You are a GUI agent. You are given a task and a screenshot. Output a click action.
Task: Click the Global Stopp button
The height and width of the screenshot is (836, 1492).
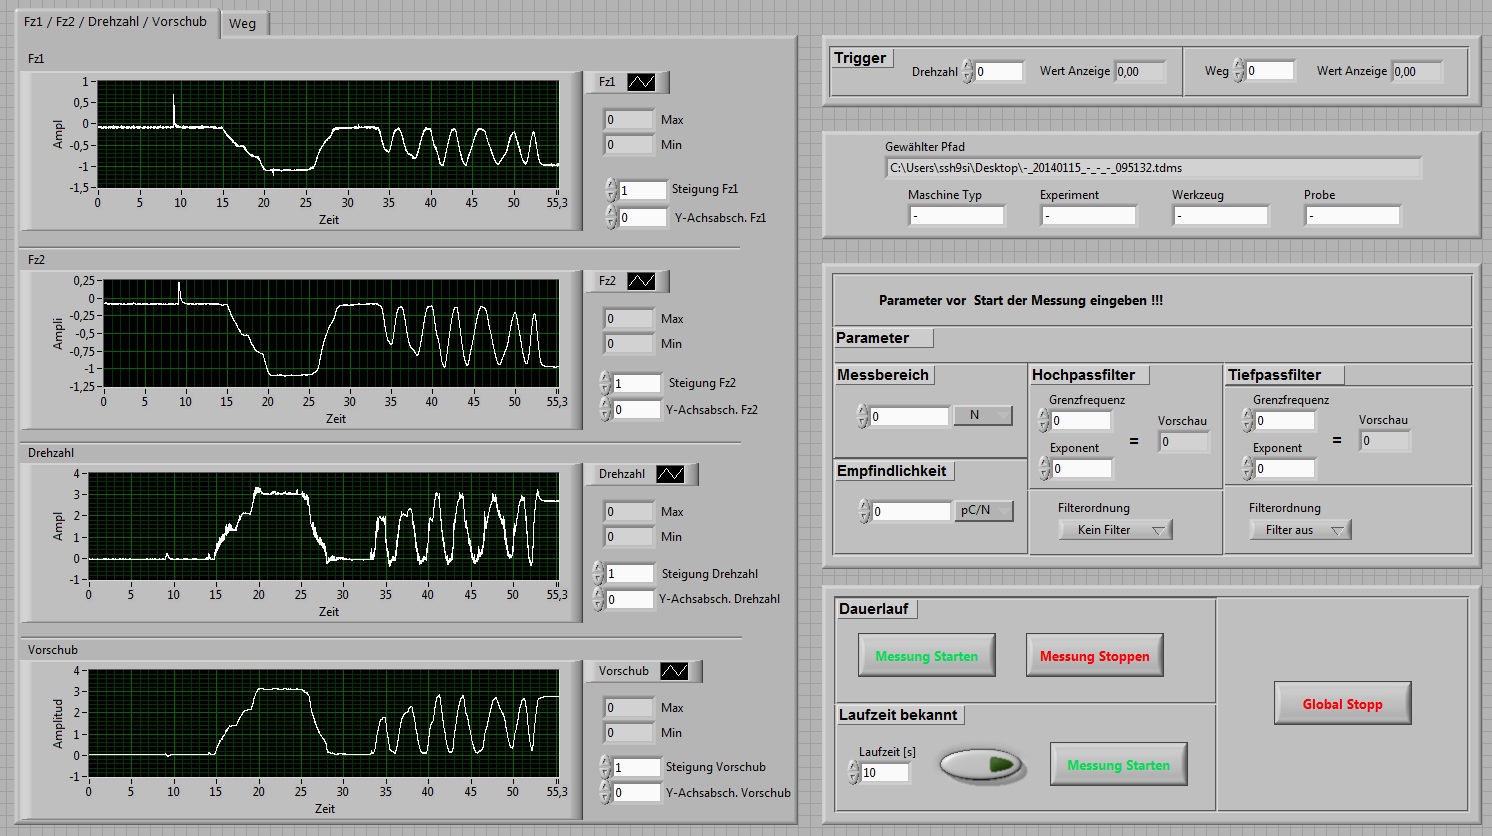coord(1342,704)
